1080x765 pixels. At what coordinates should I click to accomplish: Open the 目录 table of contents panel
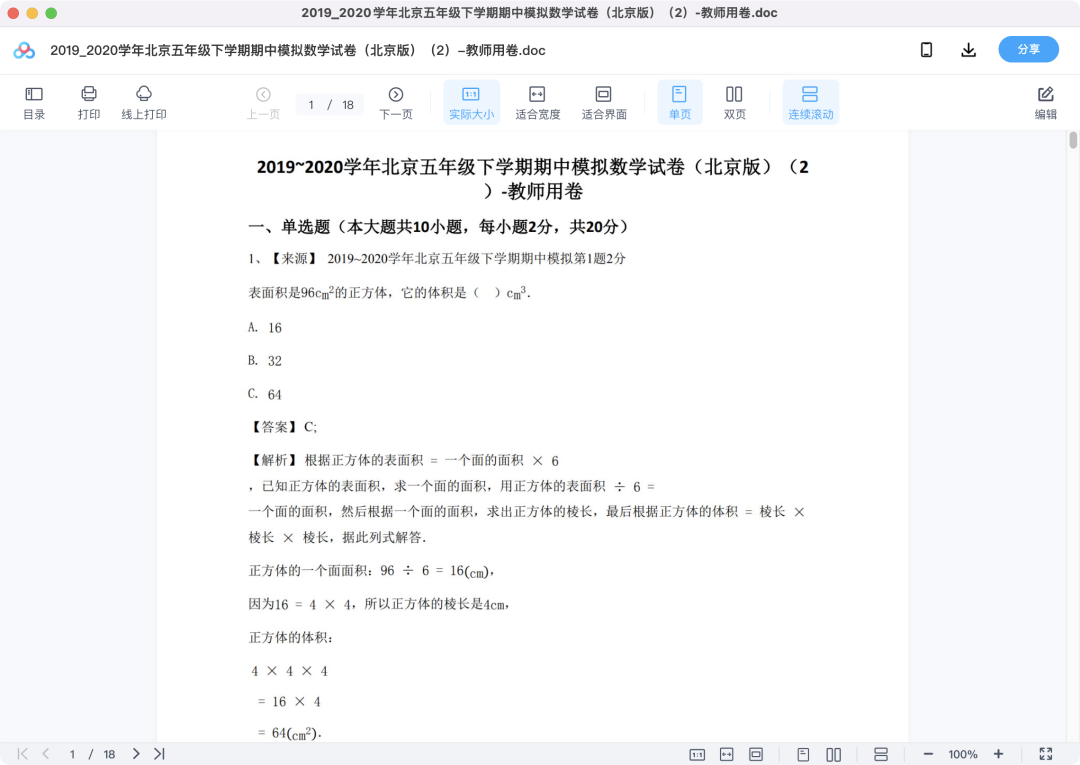click(34, 103)
